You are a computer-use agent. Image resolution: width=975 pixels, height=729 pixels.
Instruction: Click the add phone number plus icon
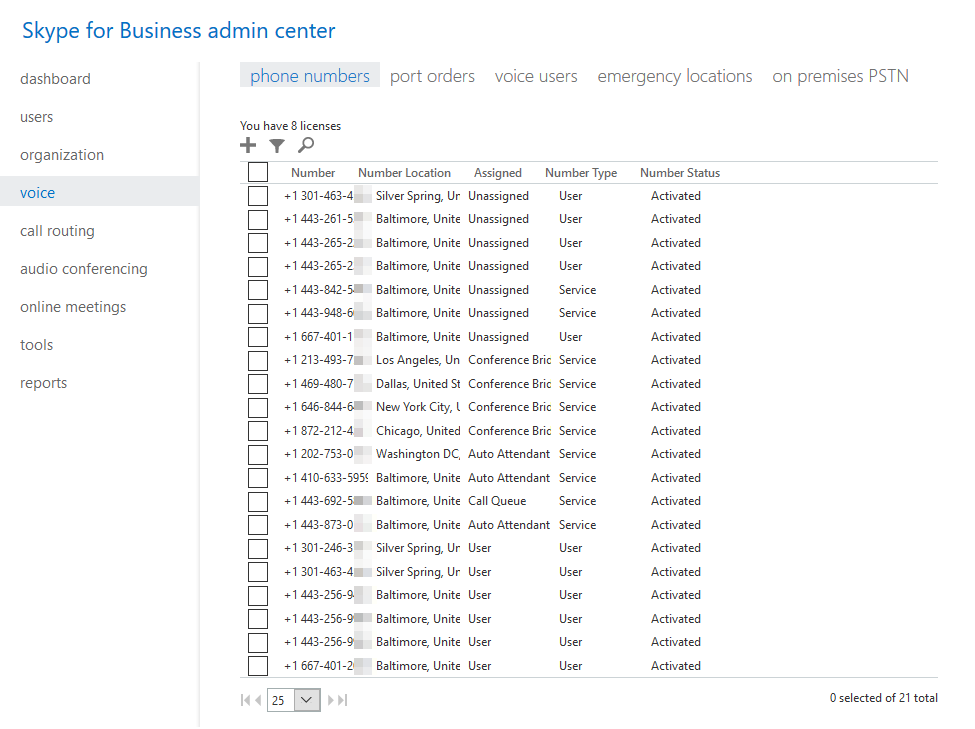pos(247,145)
